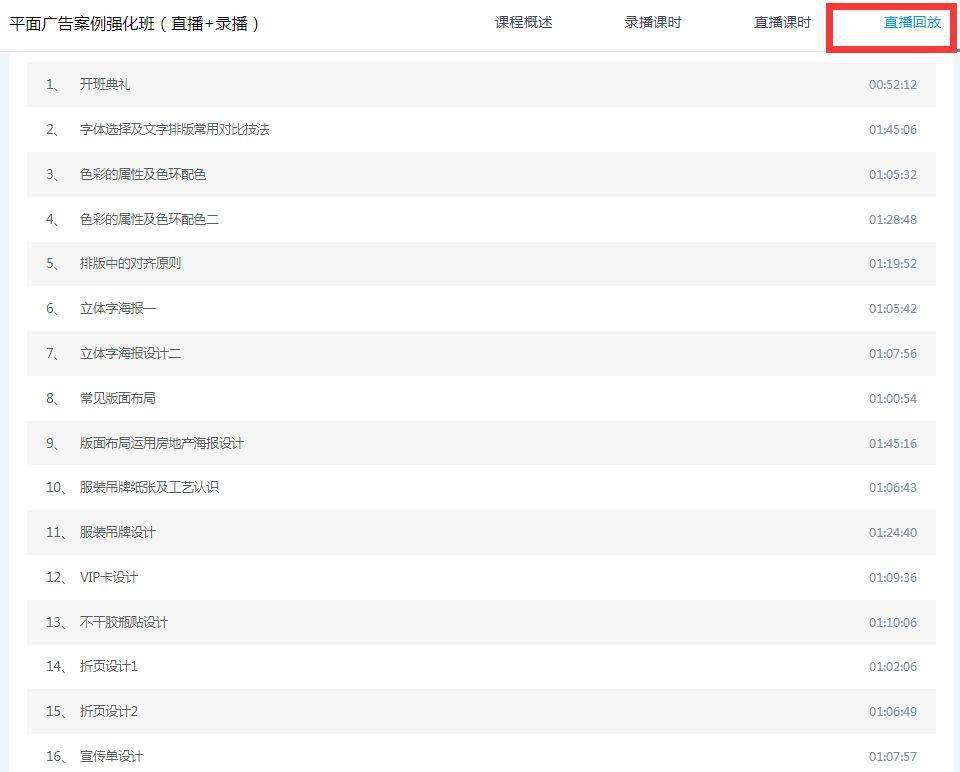Click the duration 01:45:16
Image resolution: width=960 pixels, height=772 pixels.
[893, 443]
